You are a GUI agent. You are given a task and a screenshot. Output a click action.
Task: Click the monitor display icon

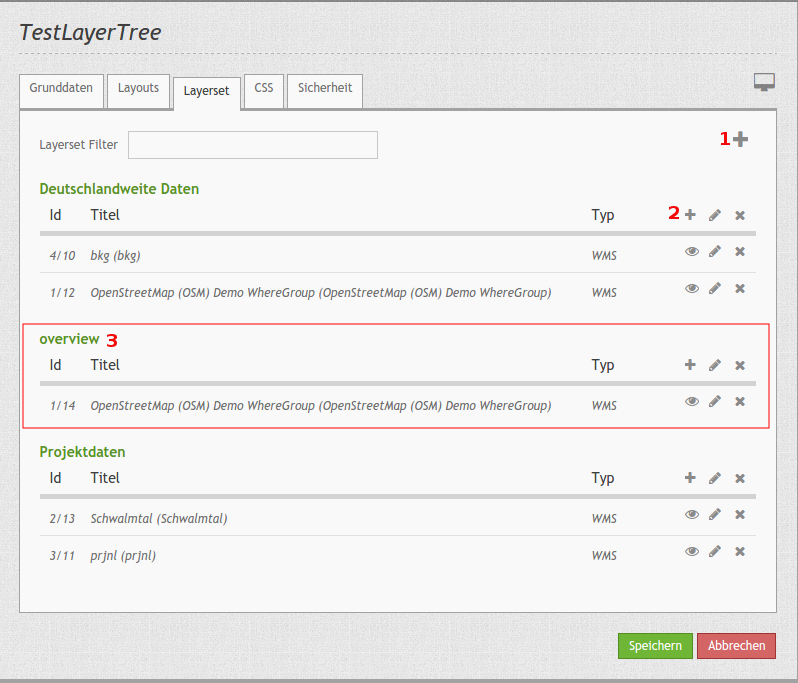pyautogui.click(x=765, y=82)
